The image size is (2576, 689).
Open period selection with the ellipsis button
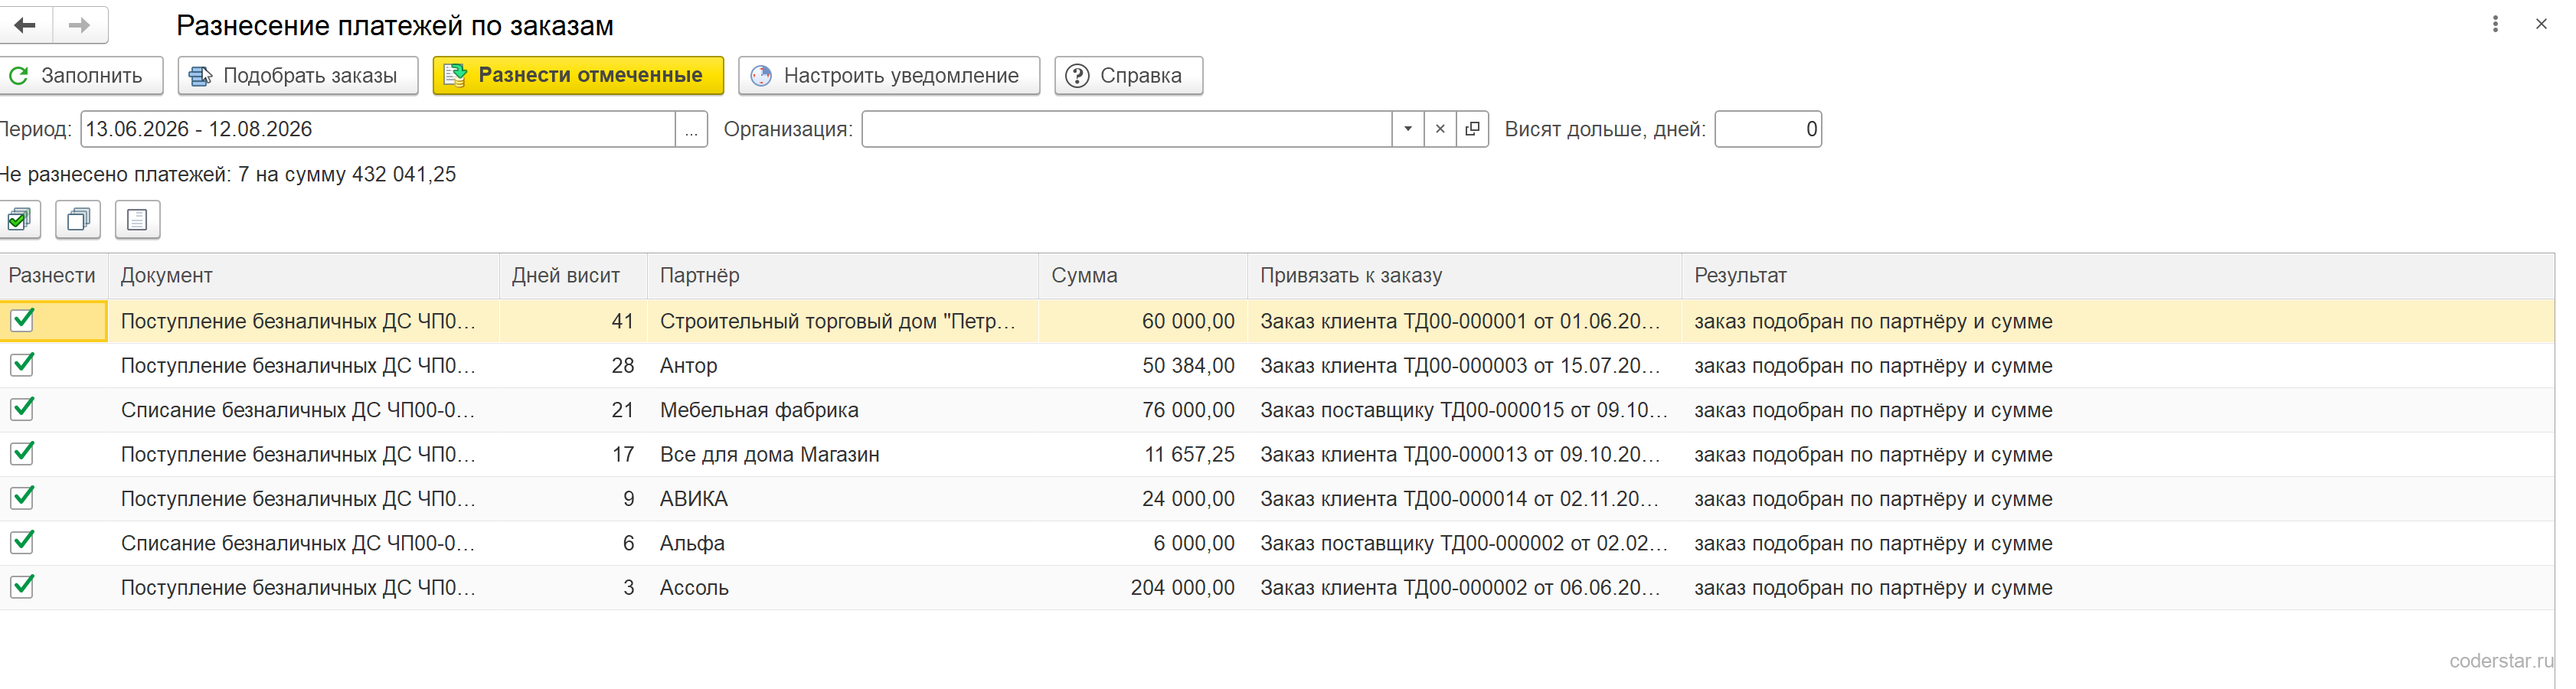691,129
